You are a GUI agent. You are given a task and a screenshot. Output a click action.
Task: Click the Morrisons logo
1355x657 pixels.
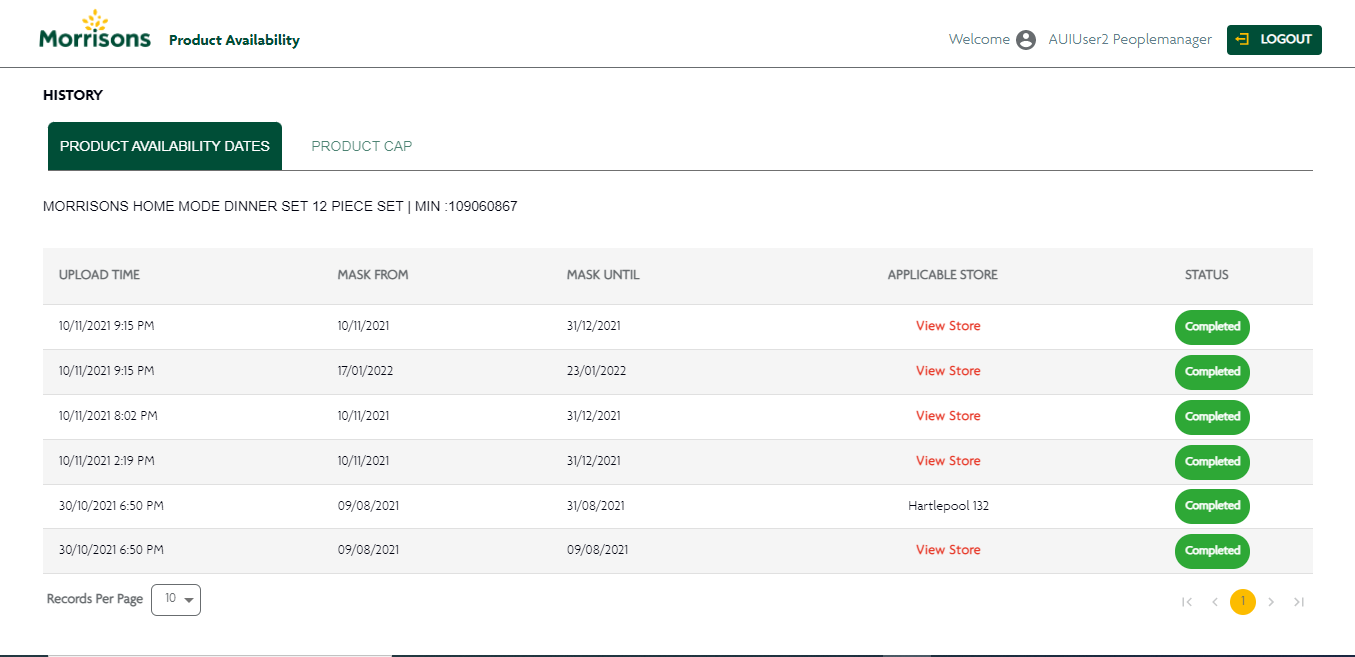coord(95,30)
